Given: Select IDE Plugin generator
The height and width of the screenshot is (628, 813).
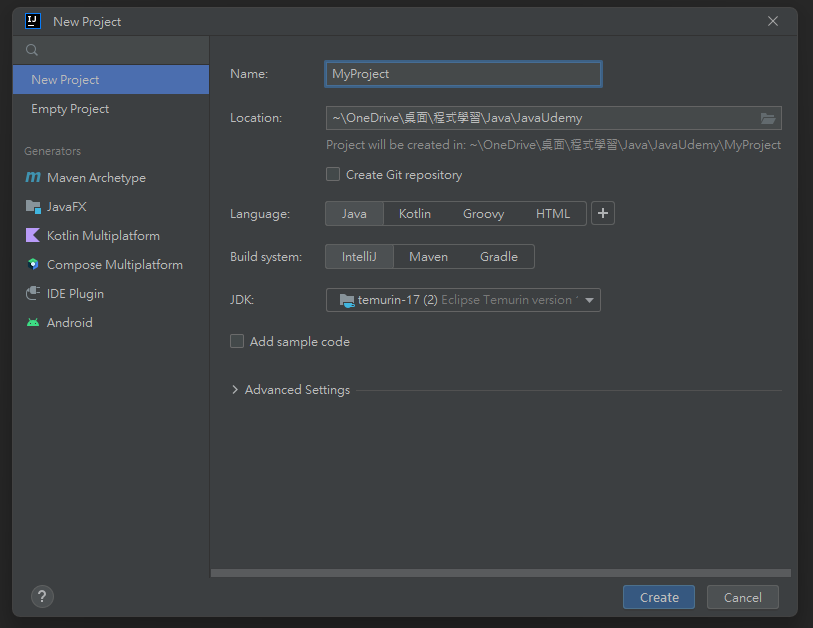Looking at the screenshot, I should [x=111, y=294].
